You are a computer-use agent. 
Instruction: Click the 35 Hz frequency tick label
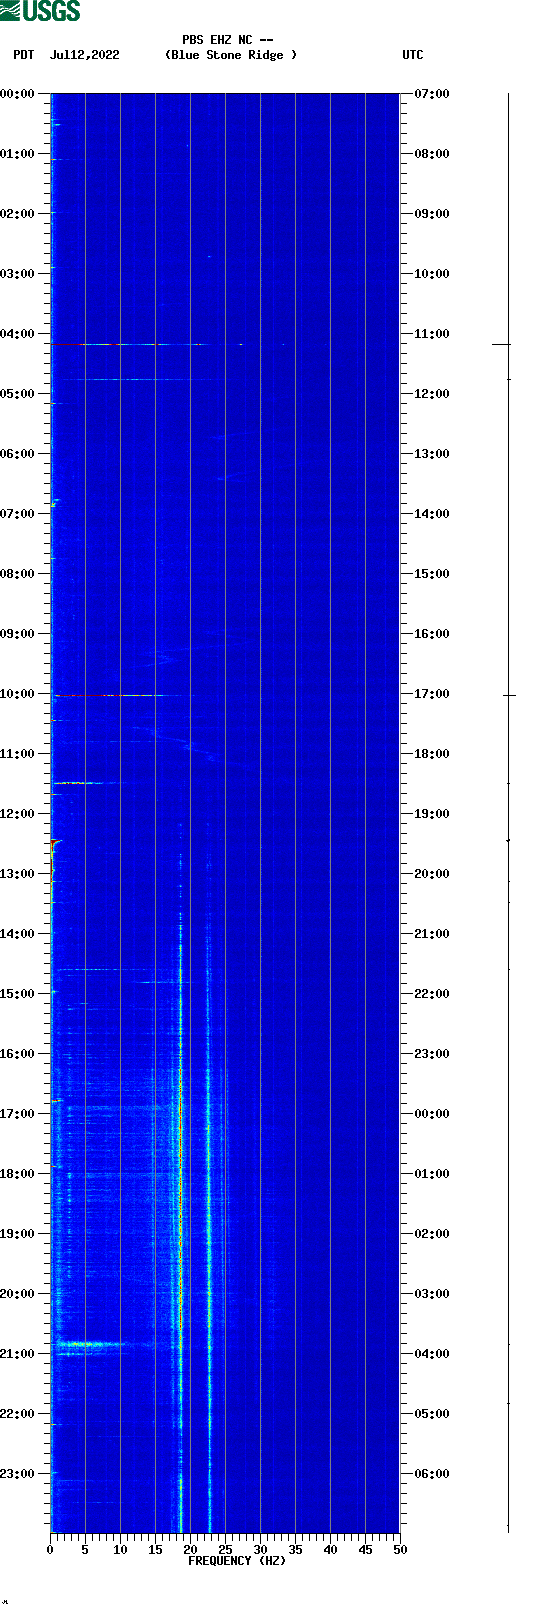tap(295, 1550)
